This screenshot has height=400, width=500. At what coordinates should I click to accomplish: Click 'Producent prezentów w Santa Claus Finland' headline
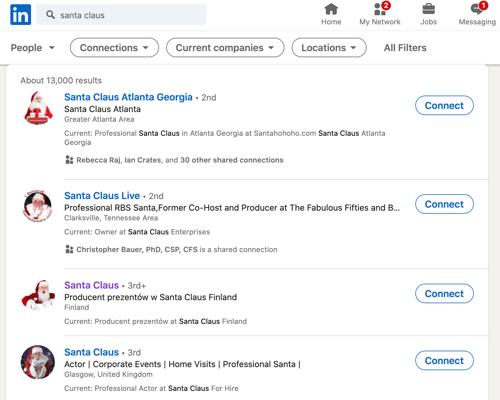150,297
